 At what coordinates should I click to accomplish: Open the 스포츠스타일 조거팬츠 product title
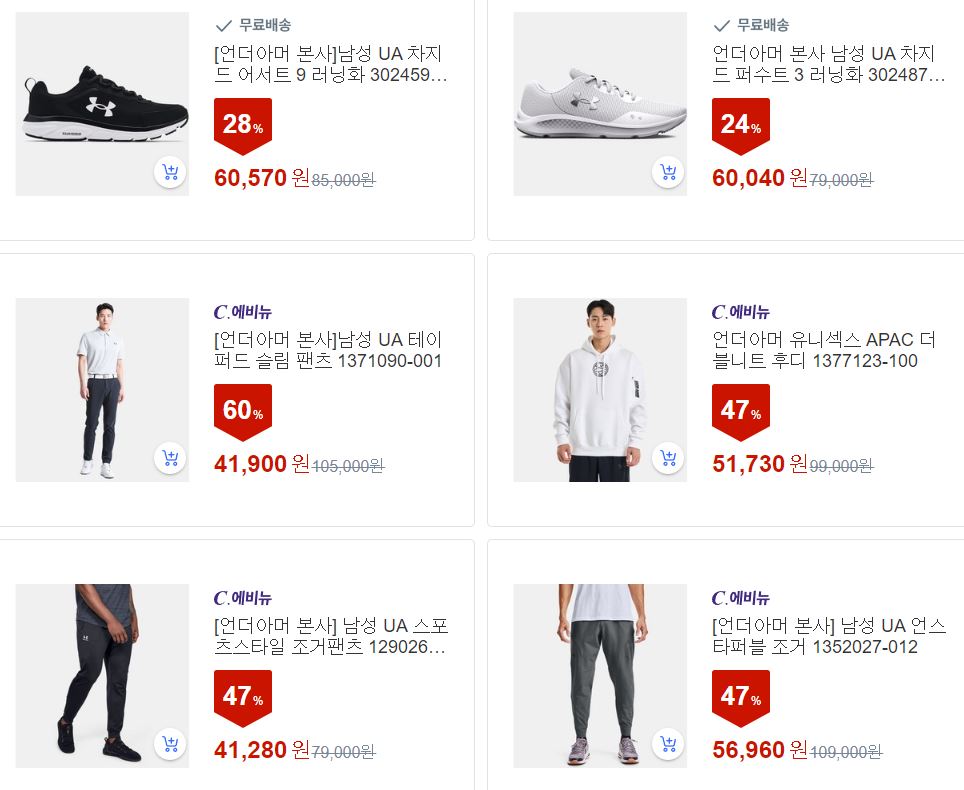pyautogui.click(x=330, y=636)
